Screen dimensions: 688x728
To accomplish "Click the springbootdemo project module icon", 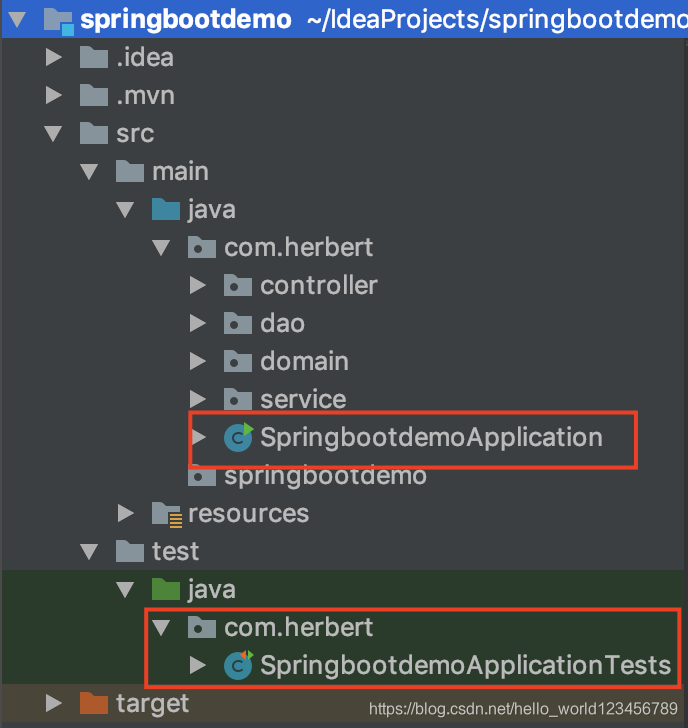I will pos(58,20).
